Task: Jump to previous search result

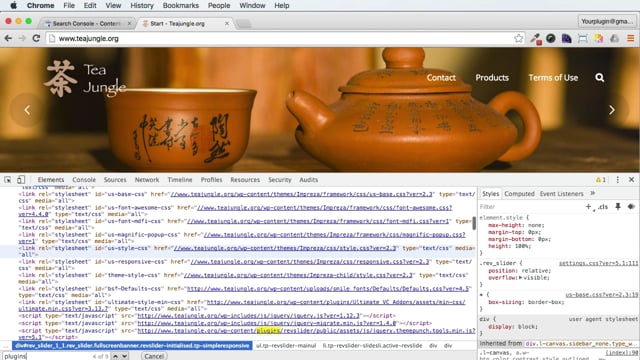Action: click(116, 356)
